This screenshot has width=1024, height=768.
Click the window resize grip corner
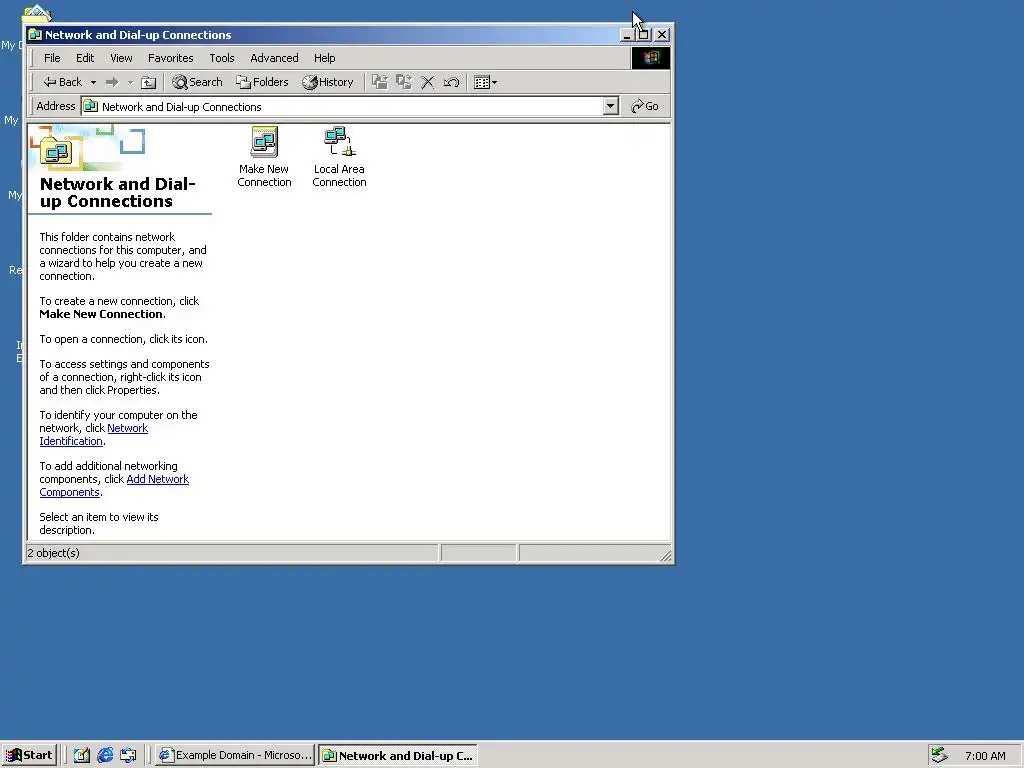point(665,556)
